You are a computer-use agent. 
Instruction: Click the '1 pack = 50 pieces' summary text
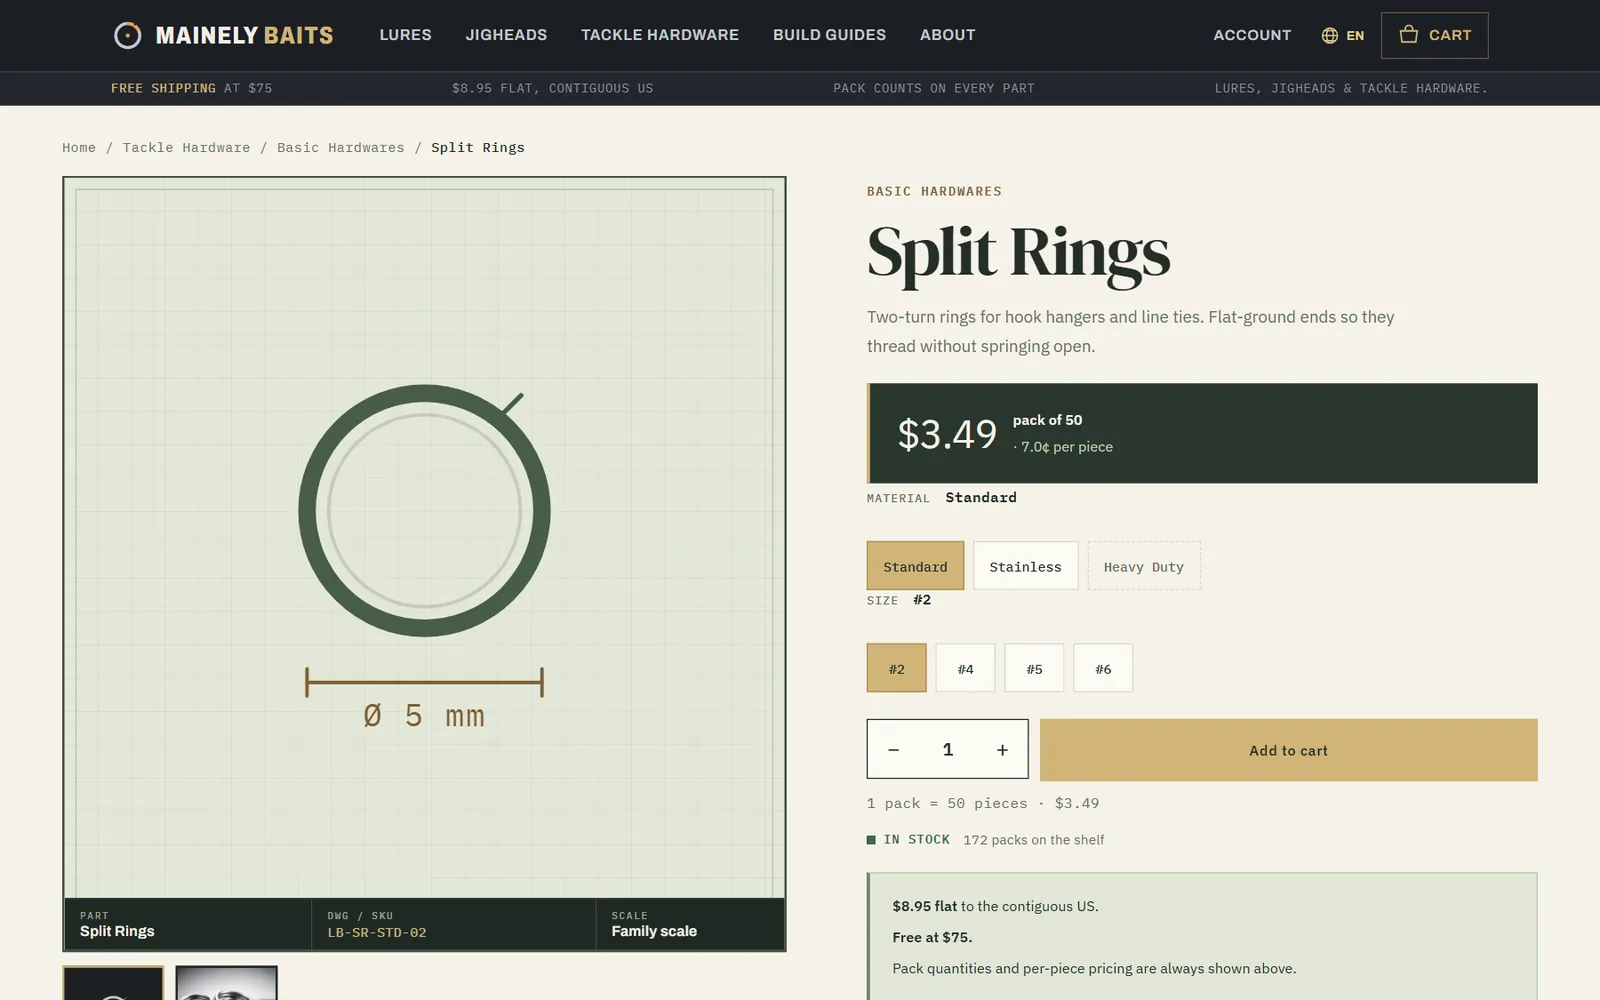947,803
